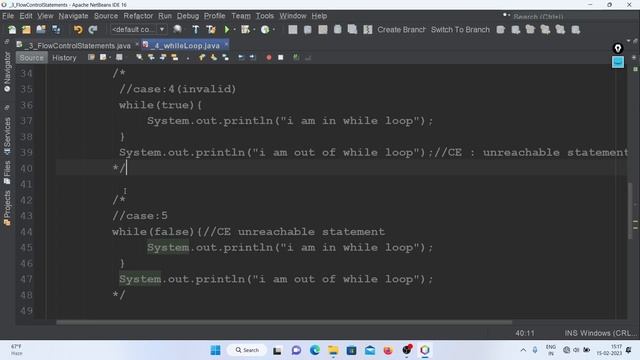Open Microsoft Edge from taskbar
The width and height of the screenshot is (640, 360).
pos(315,350)
